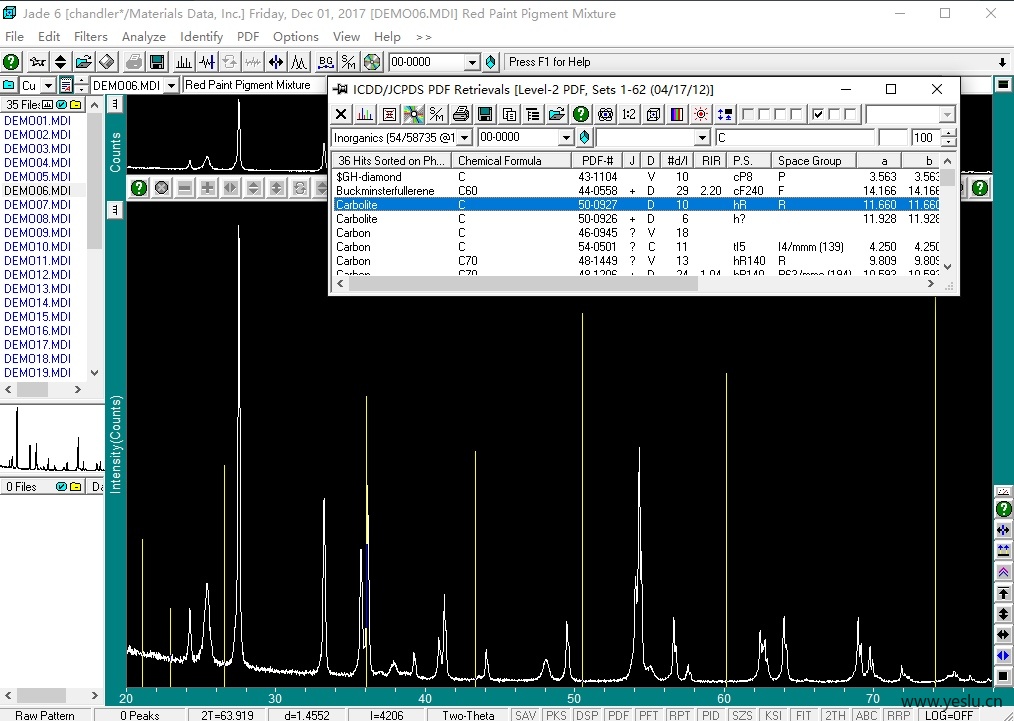The image size is (1014, 721).
Task: Click the hits list vertical scrollbar down arrow
Action: coord(947,266)
